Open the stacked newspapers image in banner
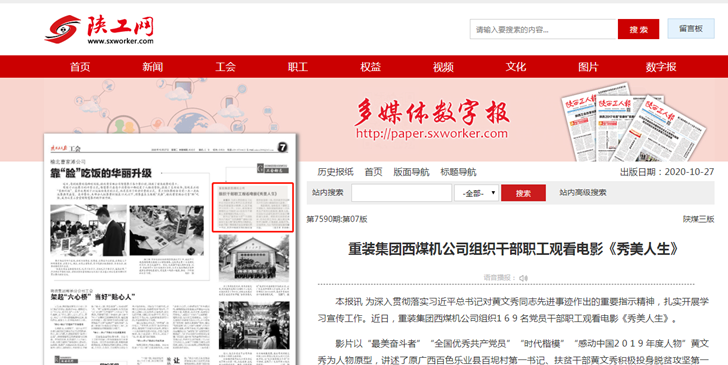Viewport: 728px width, 365px height. point(632,123)
